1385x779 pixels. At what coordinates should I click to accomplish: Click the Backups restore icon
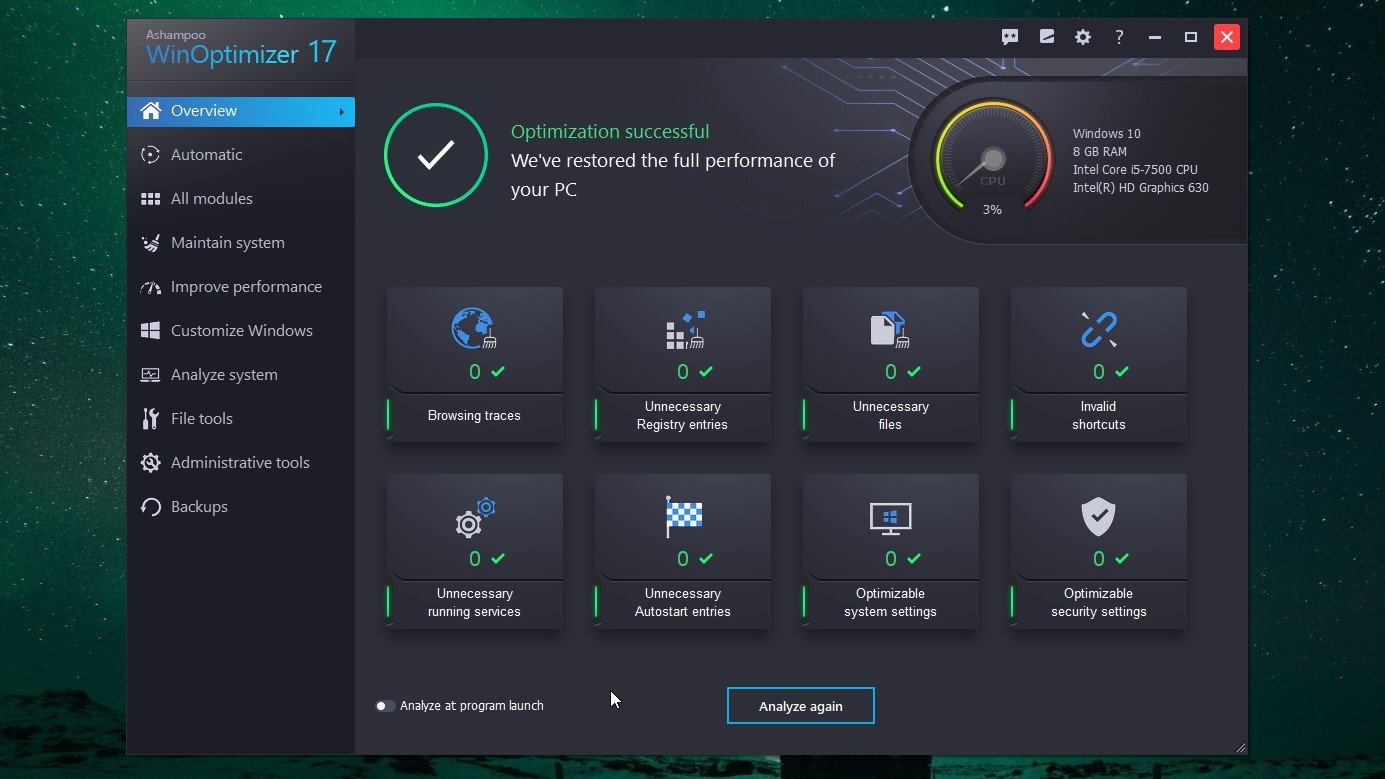coord(150,507)
